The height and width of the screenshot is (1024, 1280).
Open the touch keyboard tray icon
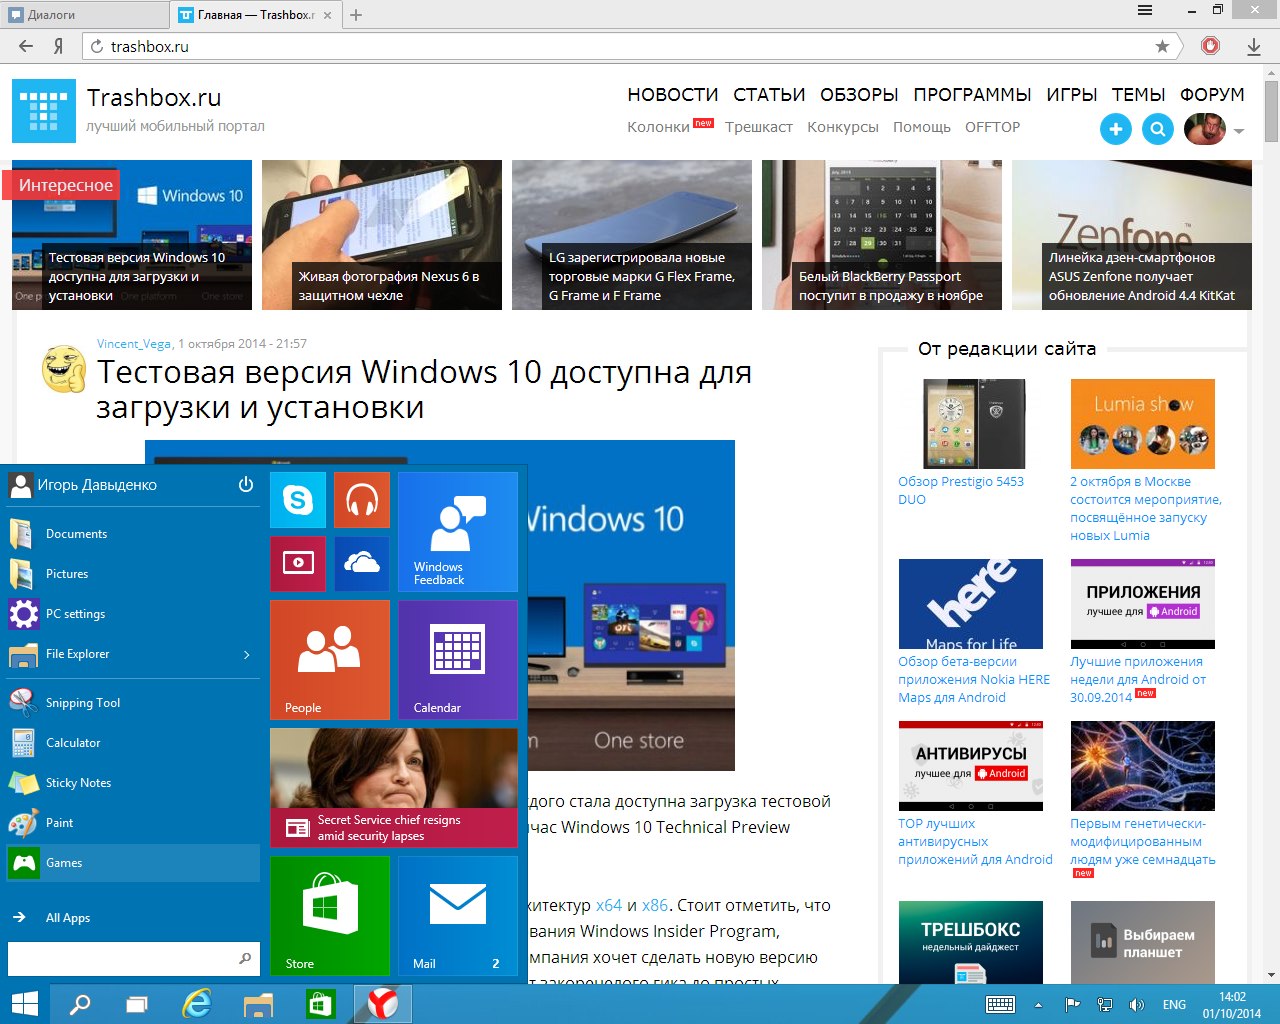point(1000,1004)
